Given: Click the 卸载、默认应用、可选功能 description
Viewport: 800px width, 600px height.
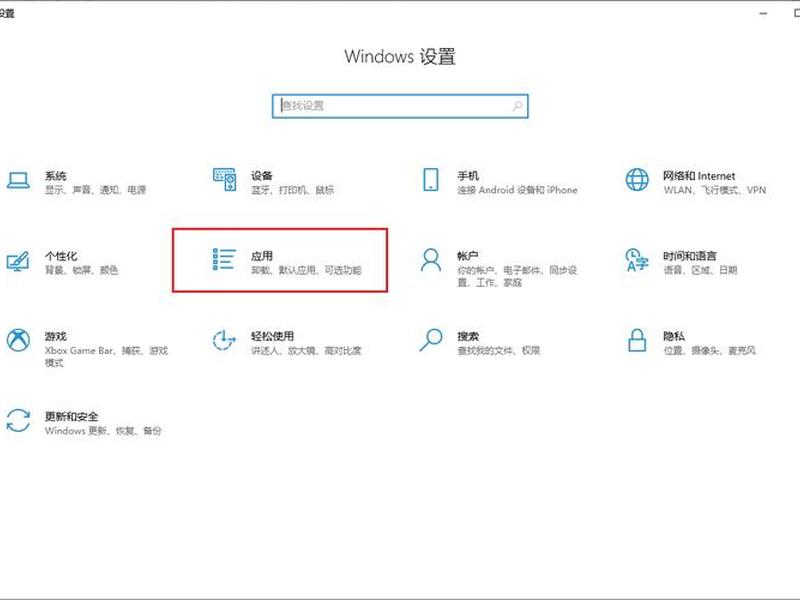Looking at the screenshot, I should (x=306, y=270).
